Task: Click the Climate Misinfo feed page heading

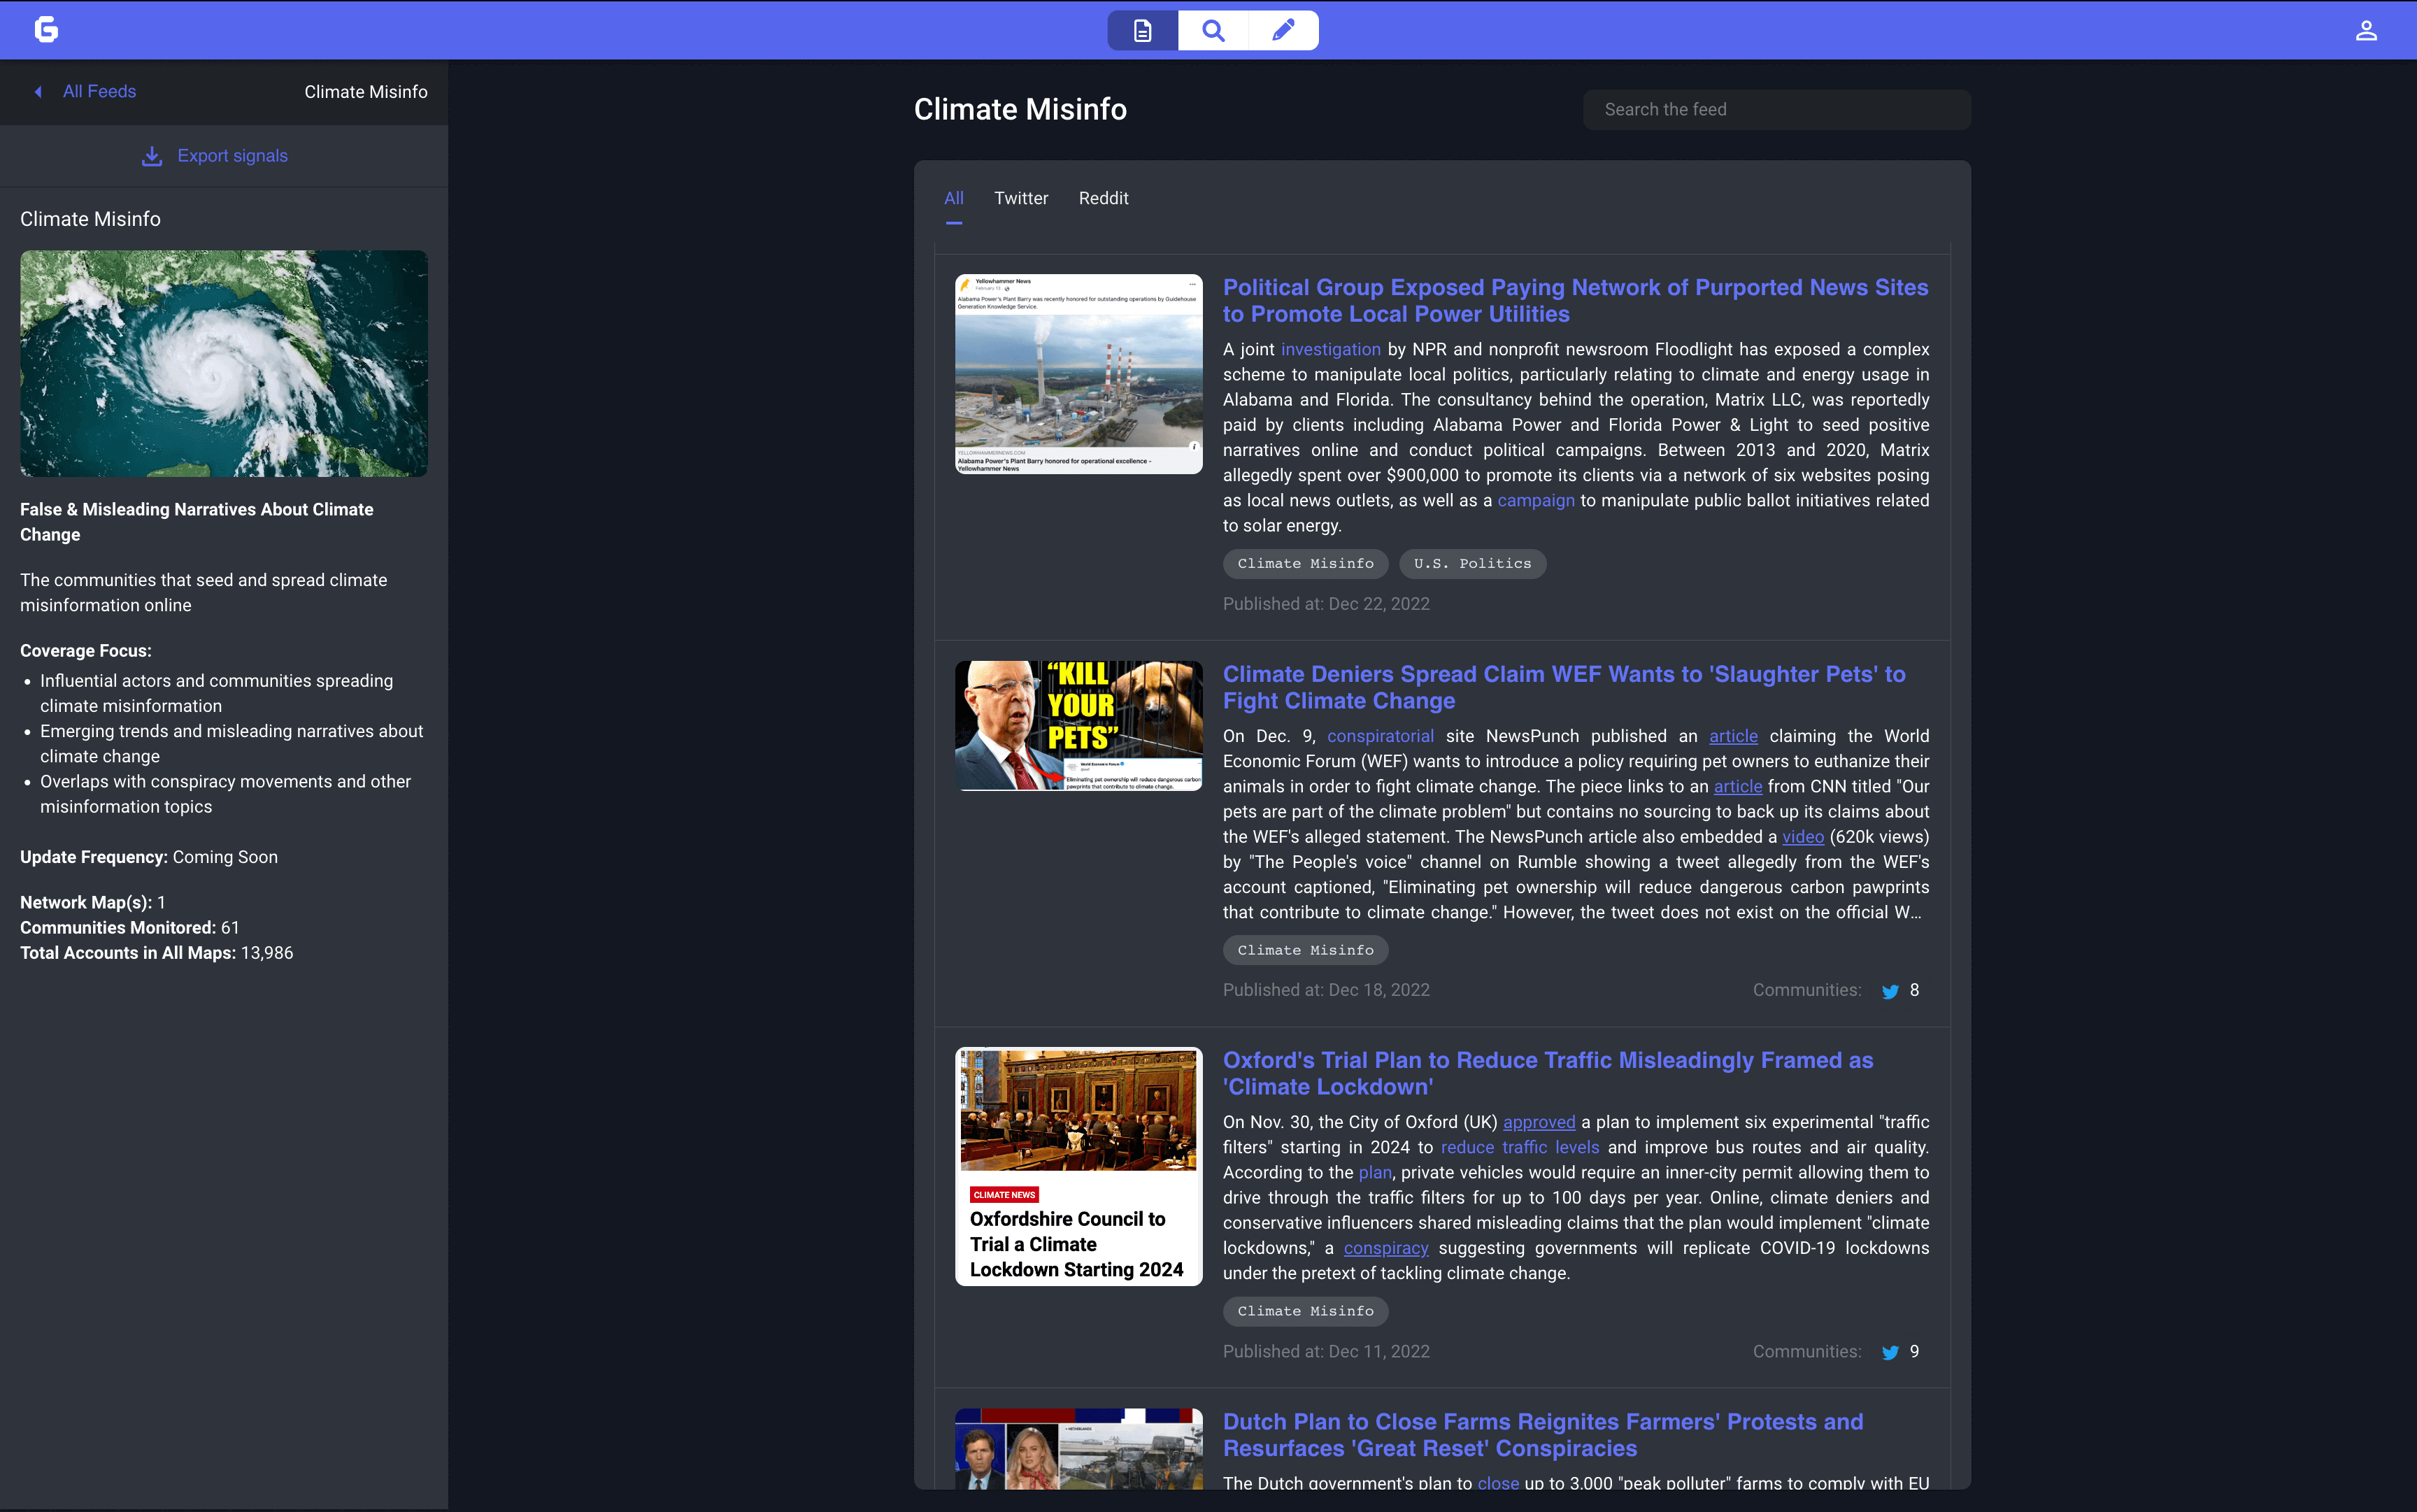Action: click(1020, 109)
